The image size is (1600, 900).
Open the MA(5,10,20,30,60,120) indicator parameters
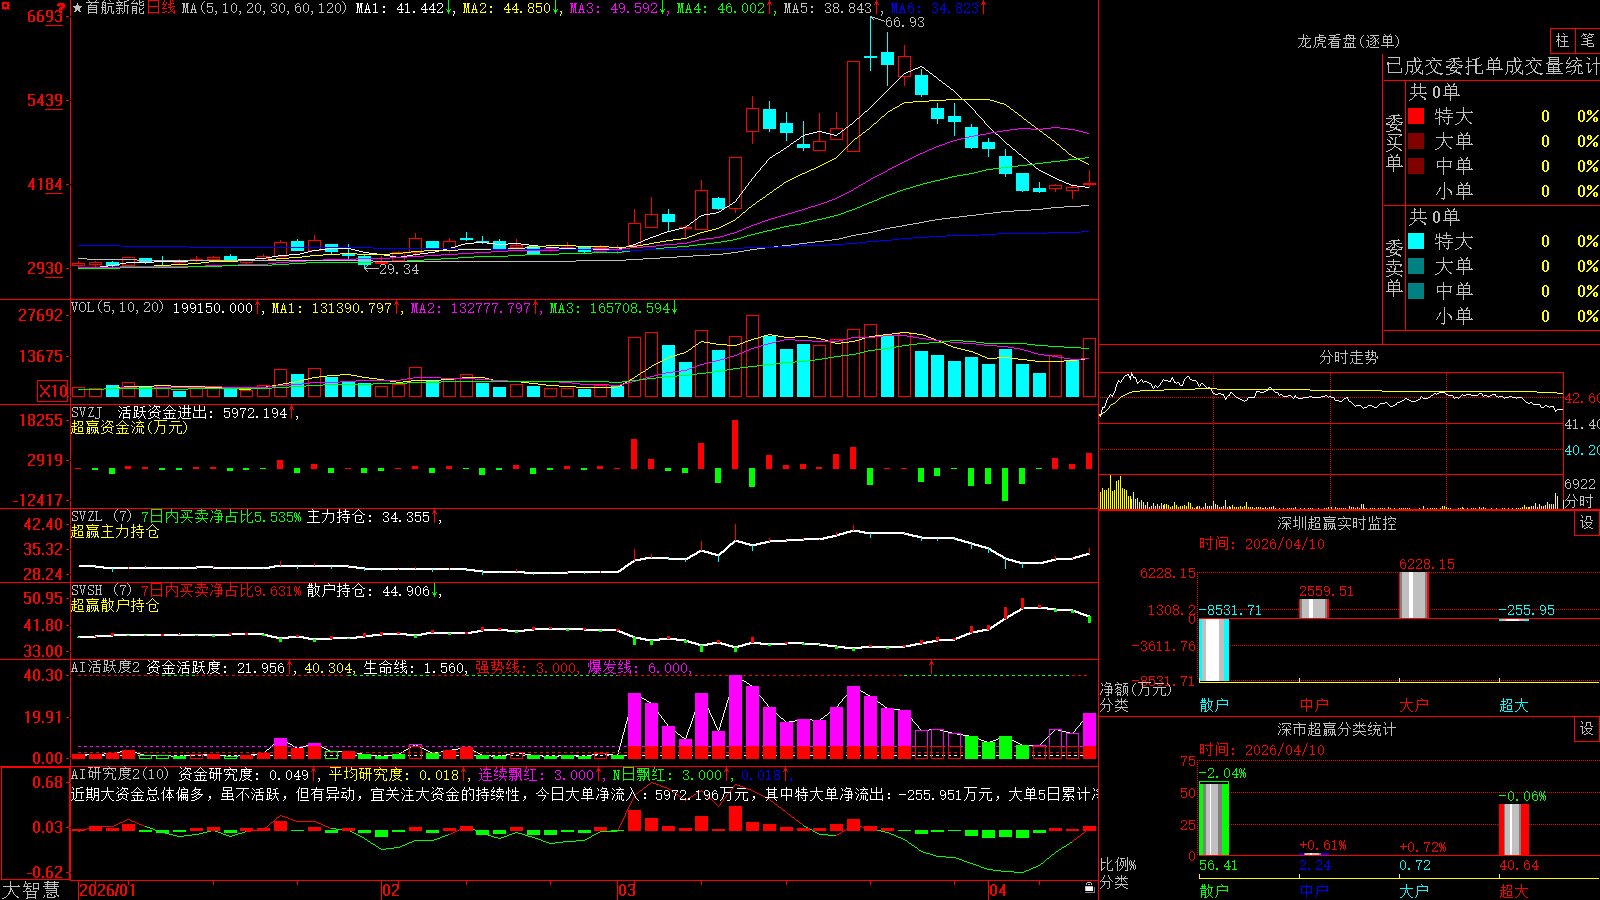tap(264, 8)
